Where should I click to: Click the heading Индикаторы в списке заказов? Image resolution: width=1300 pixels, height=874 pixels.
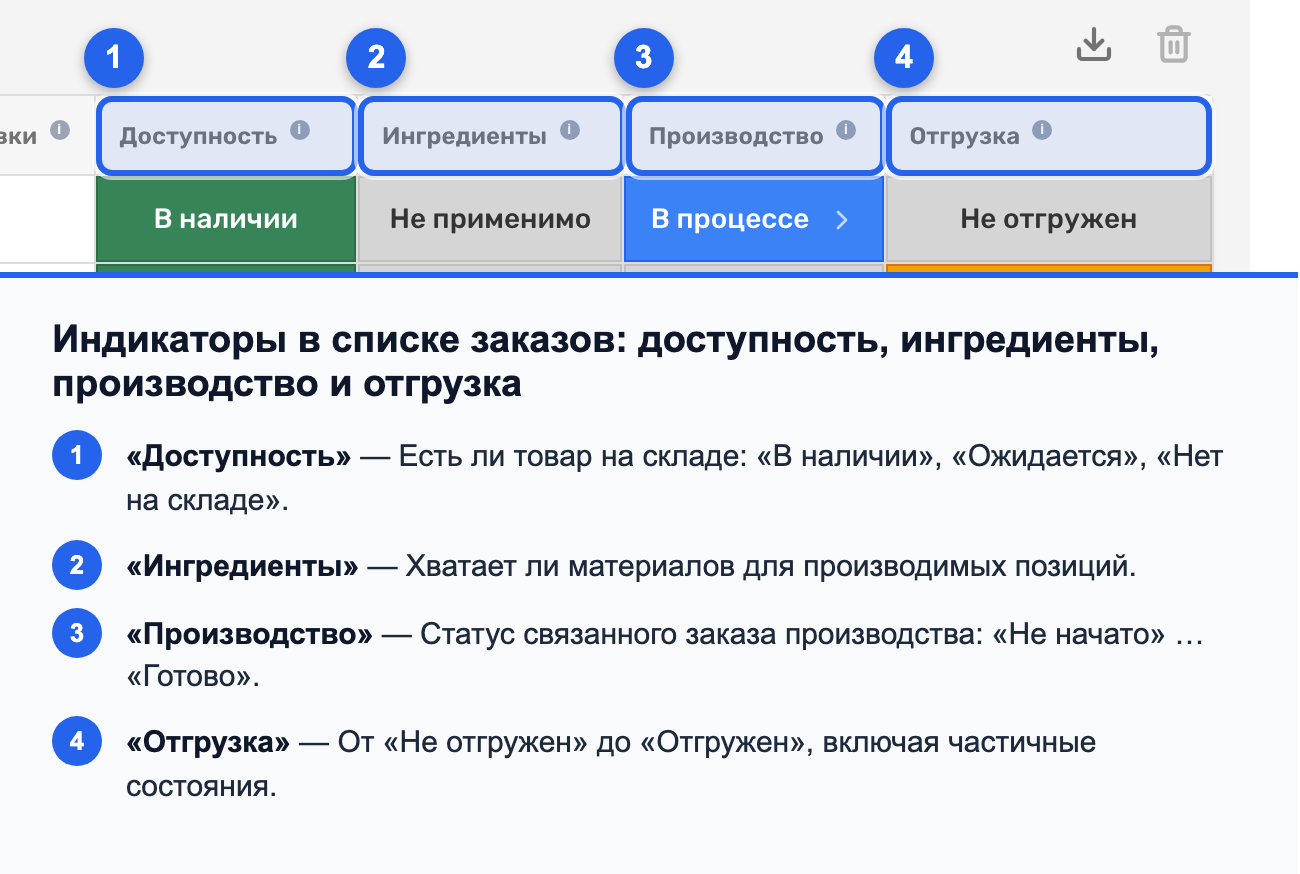coord(606,362)
